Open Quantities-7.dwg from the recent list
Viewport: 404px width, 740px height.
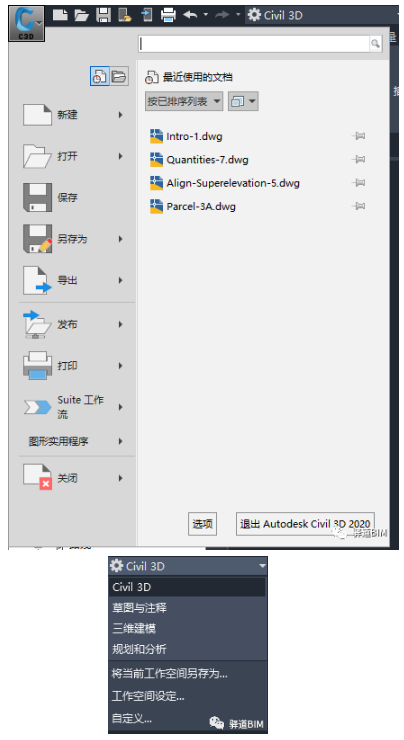point(207,160)
